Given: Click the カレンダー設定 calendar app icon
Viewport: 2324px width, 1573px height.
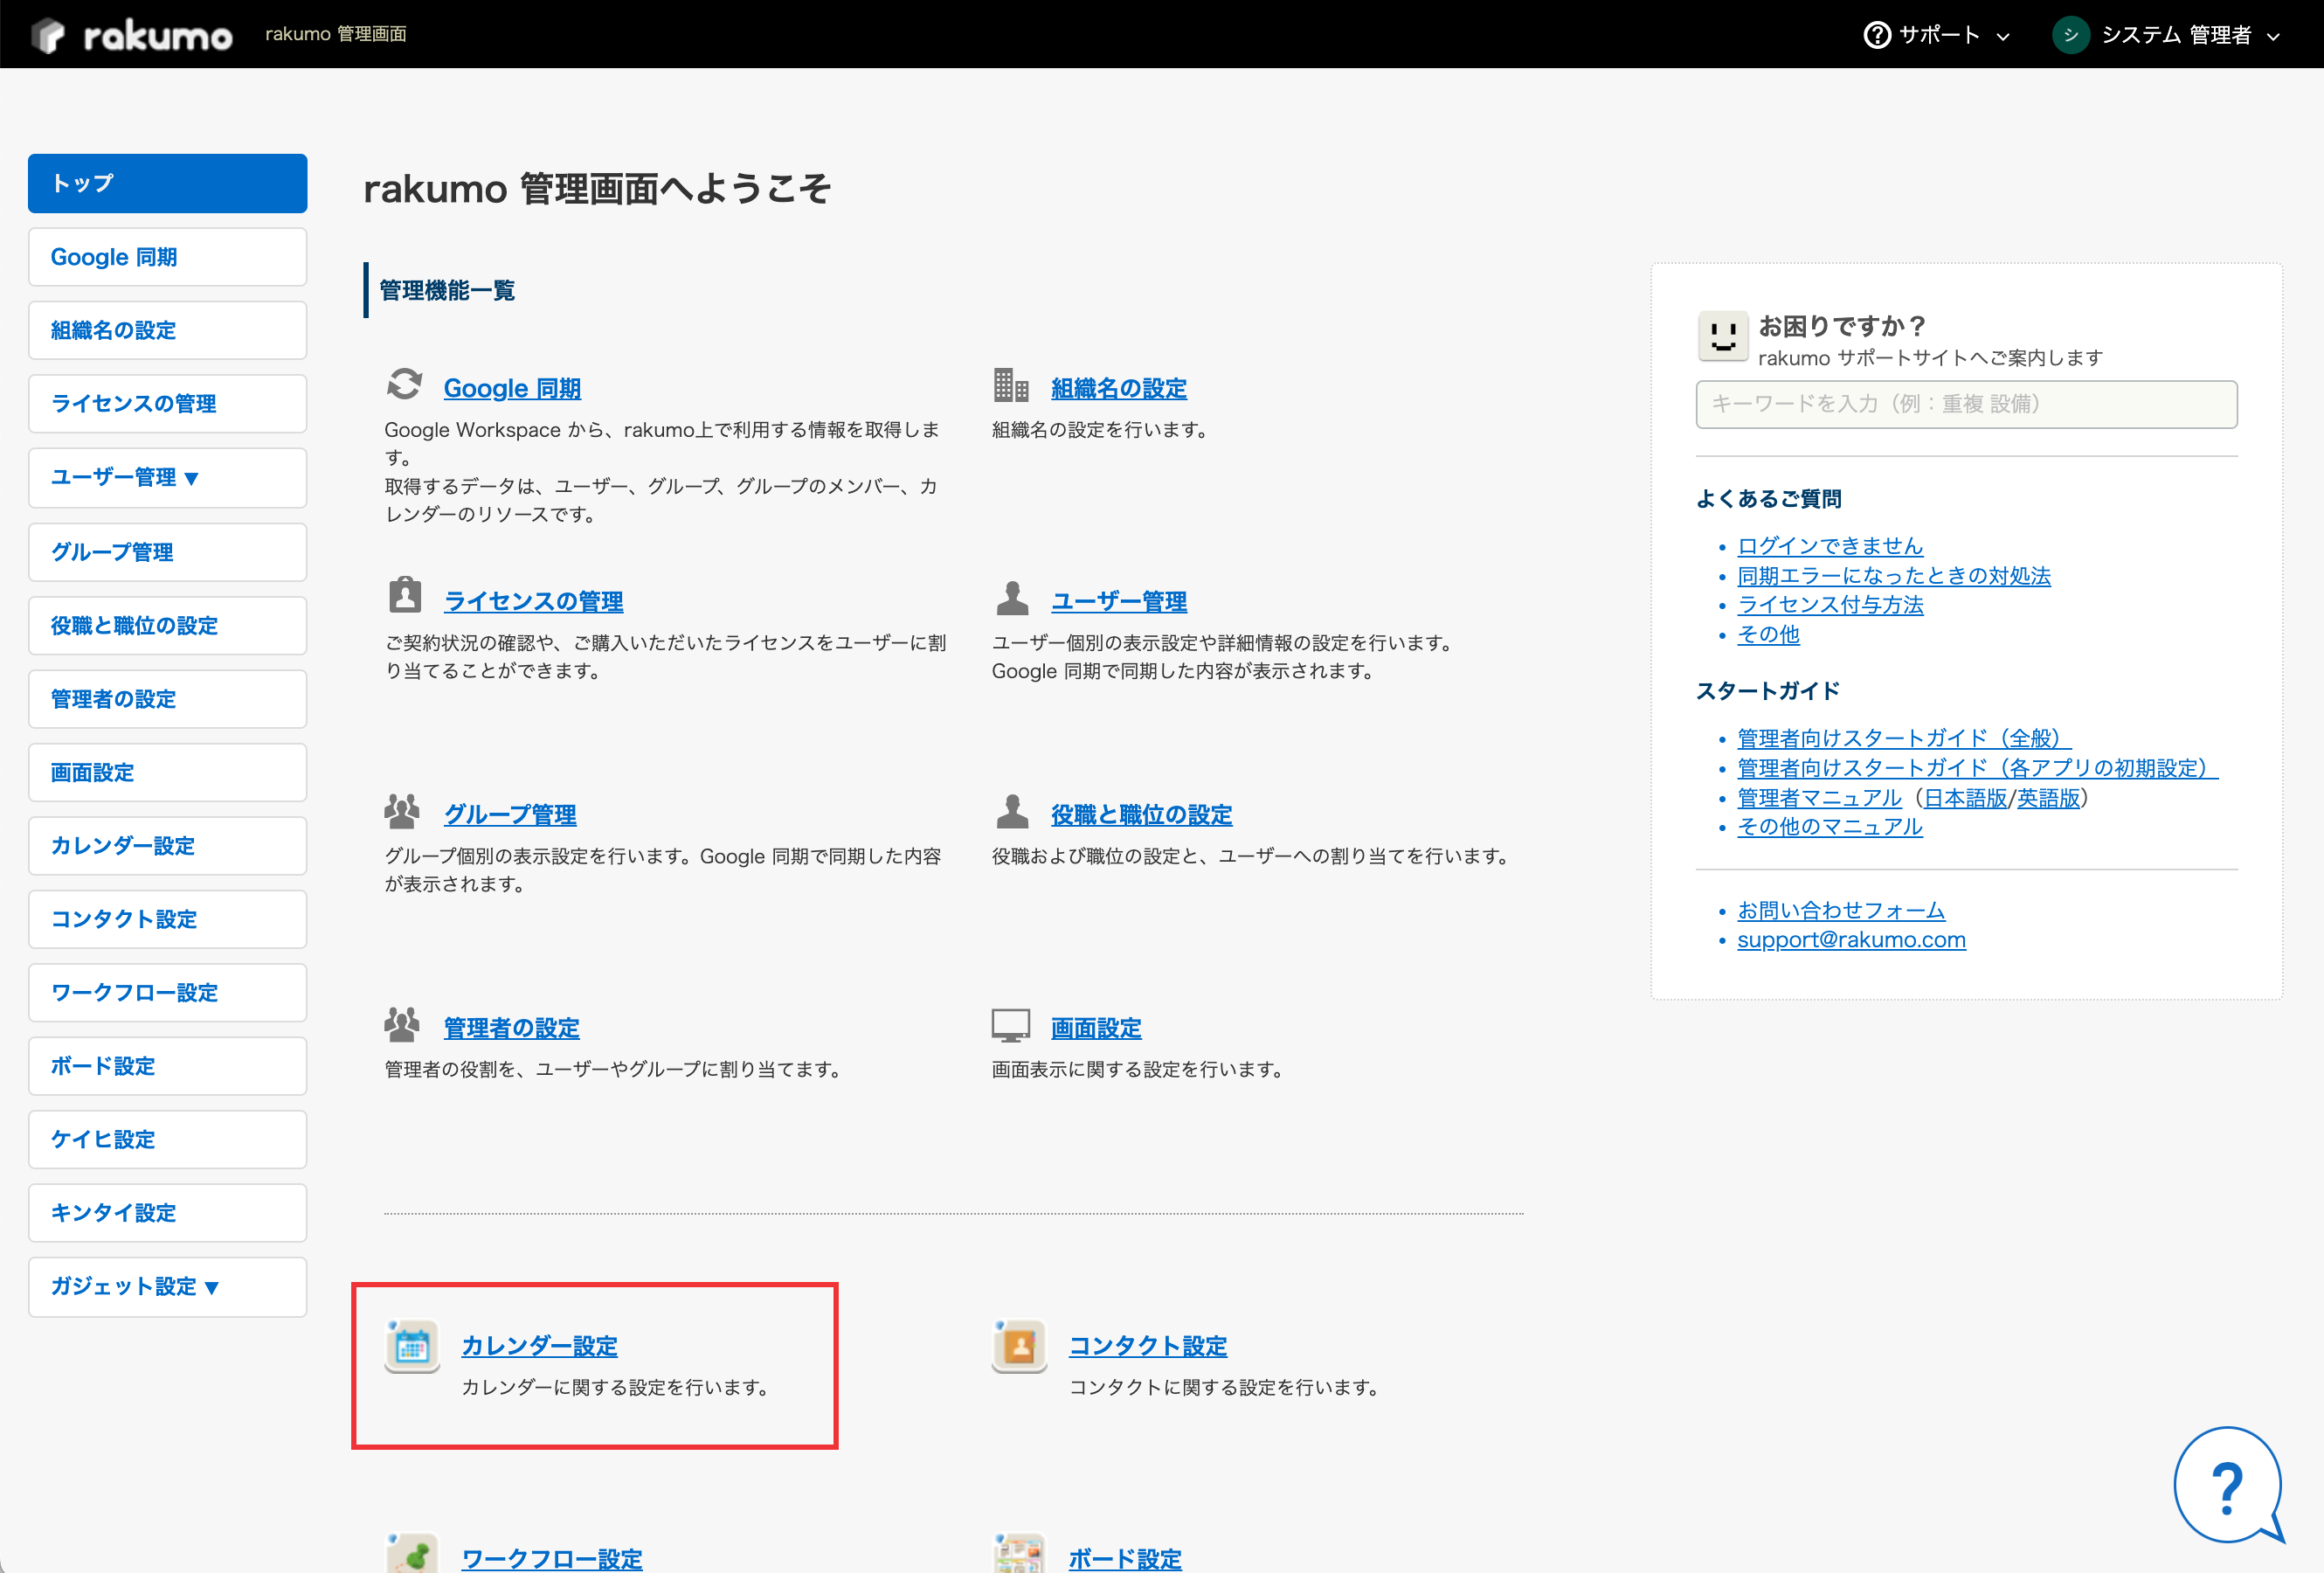Looking at the screenshot, I should click(x=412, y=1346).
